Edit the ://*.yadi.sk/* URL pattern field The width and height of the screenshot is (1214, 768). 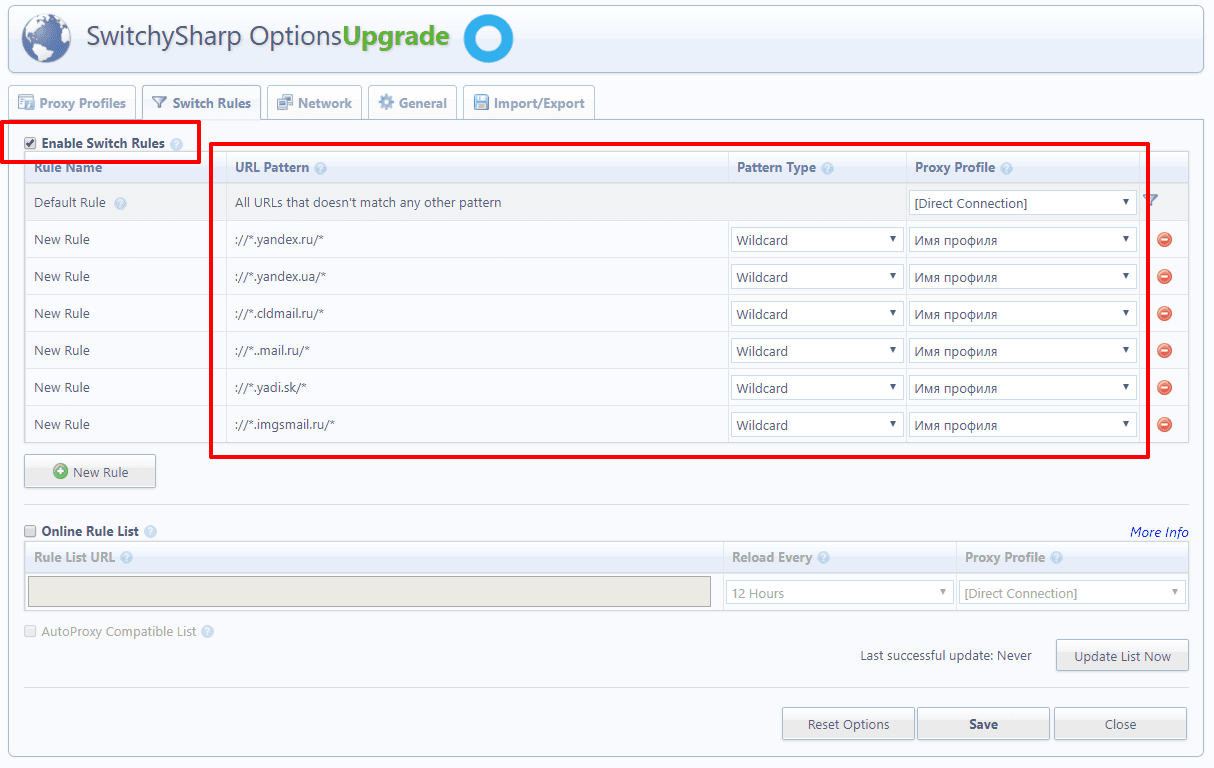click(x=477, y=388)
